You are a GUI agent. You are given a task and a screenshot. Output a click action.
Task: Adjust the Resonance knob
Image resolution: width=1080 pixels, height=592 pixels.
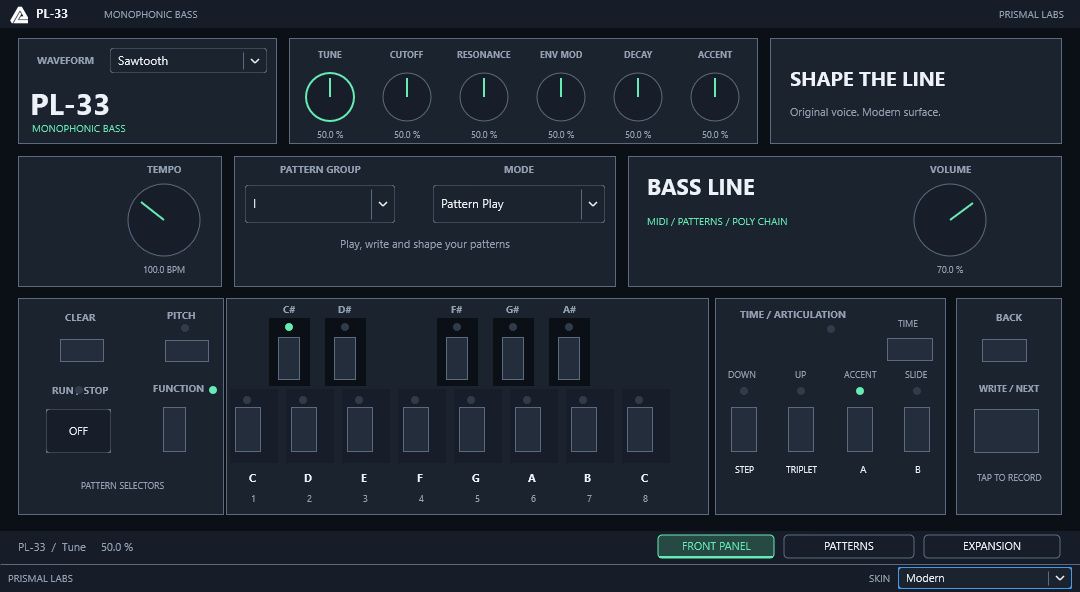484,97
